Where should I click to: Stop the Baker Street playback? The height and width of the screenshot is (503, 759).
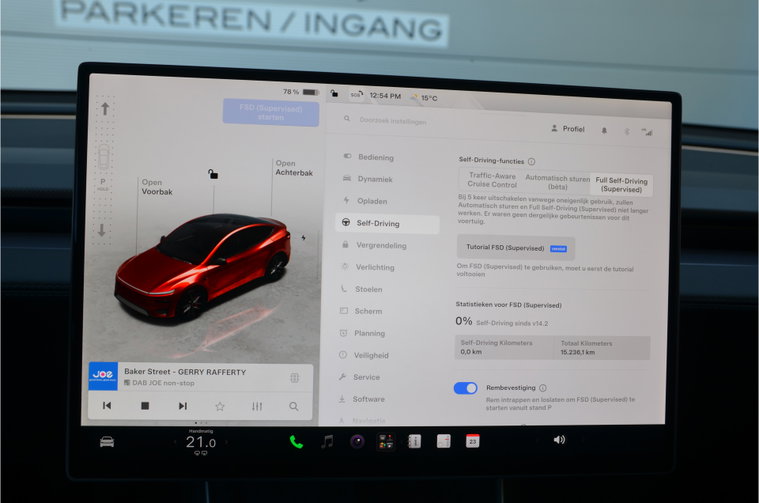click(x=145, y=406)
